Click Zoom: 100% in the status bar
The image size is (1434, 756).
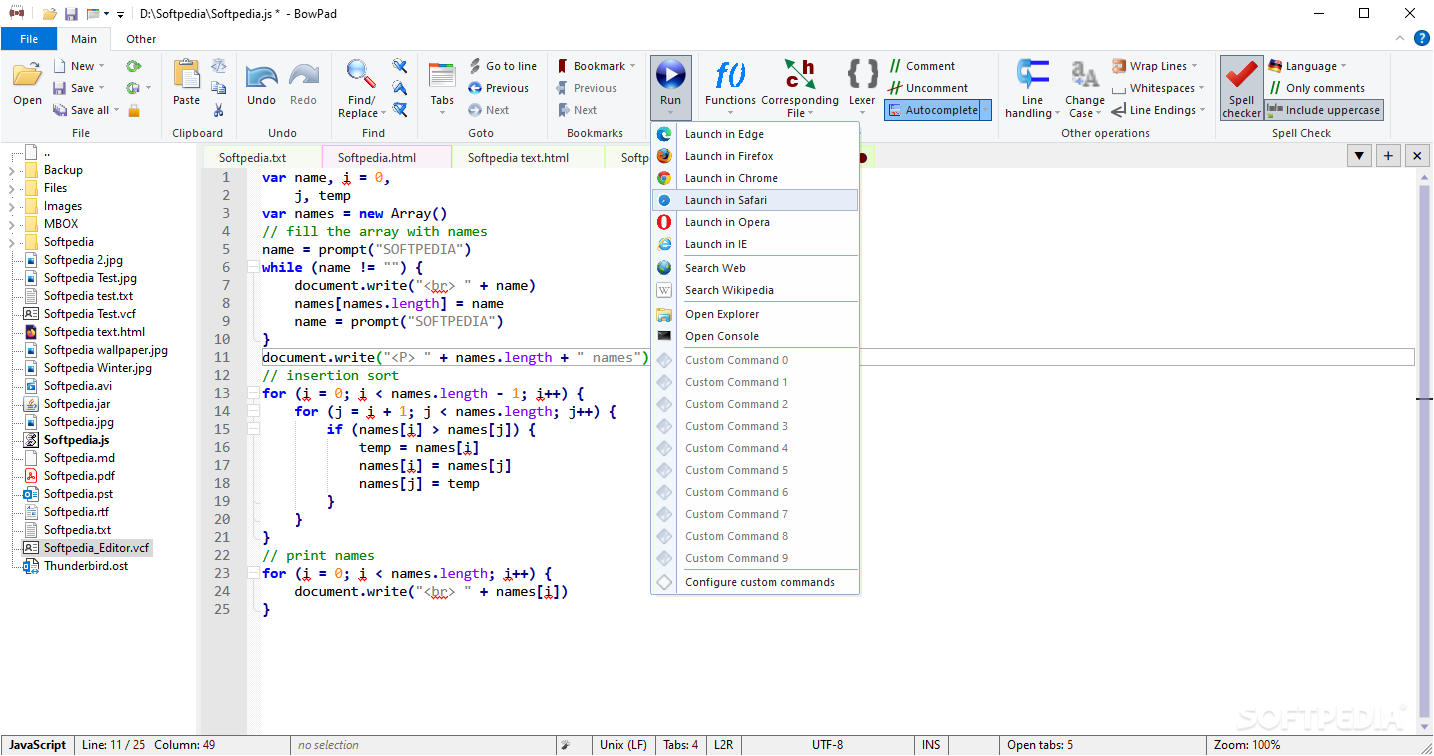point(1246,745)
